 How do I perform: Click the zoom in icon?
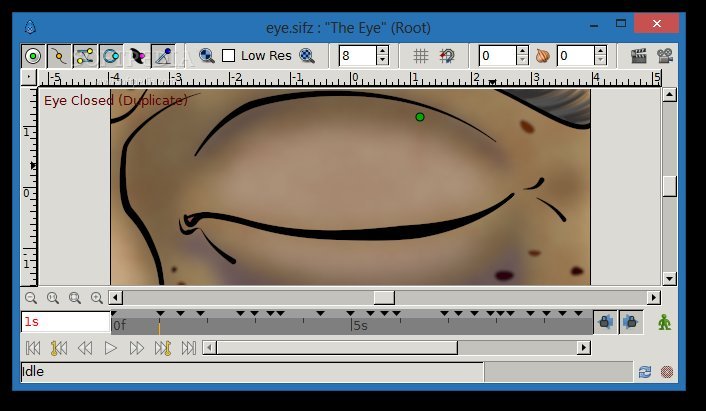(97, 298)
